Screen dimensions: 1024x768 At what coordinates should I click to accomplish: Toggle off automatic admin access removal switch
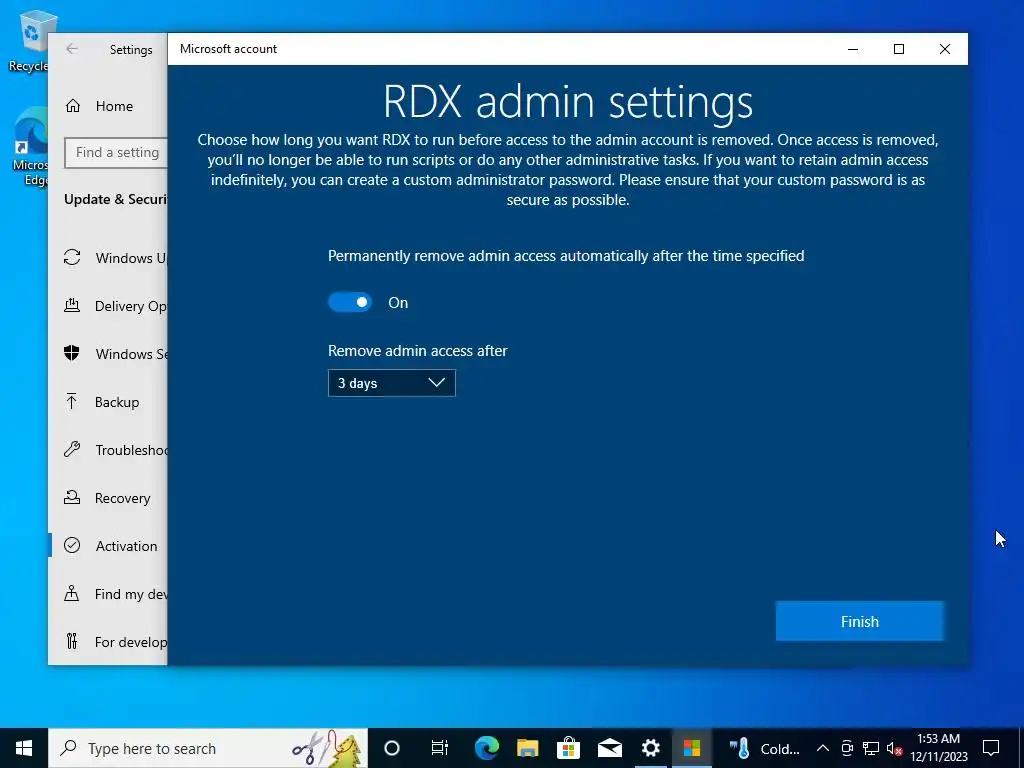pyautogui.click(x=350, y=302)
